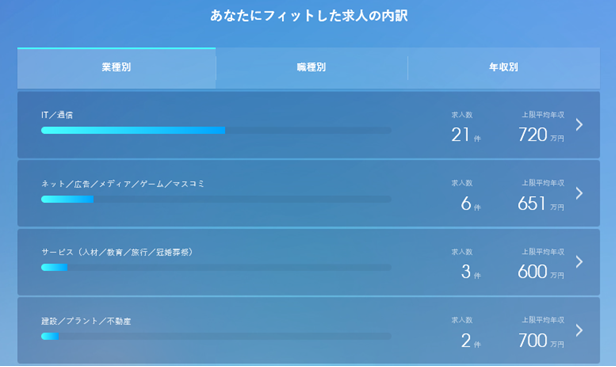
Task: Select the サービス（人材／教育／旅行／冠婚葬祭） label
Action: [117, 252]
